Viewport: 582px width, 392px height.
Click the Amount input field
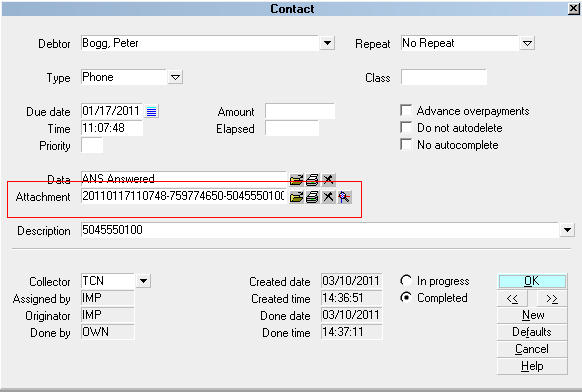coord(300,111)
